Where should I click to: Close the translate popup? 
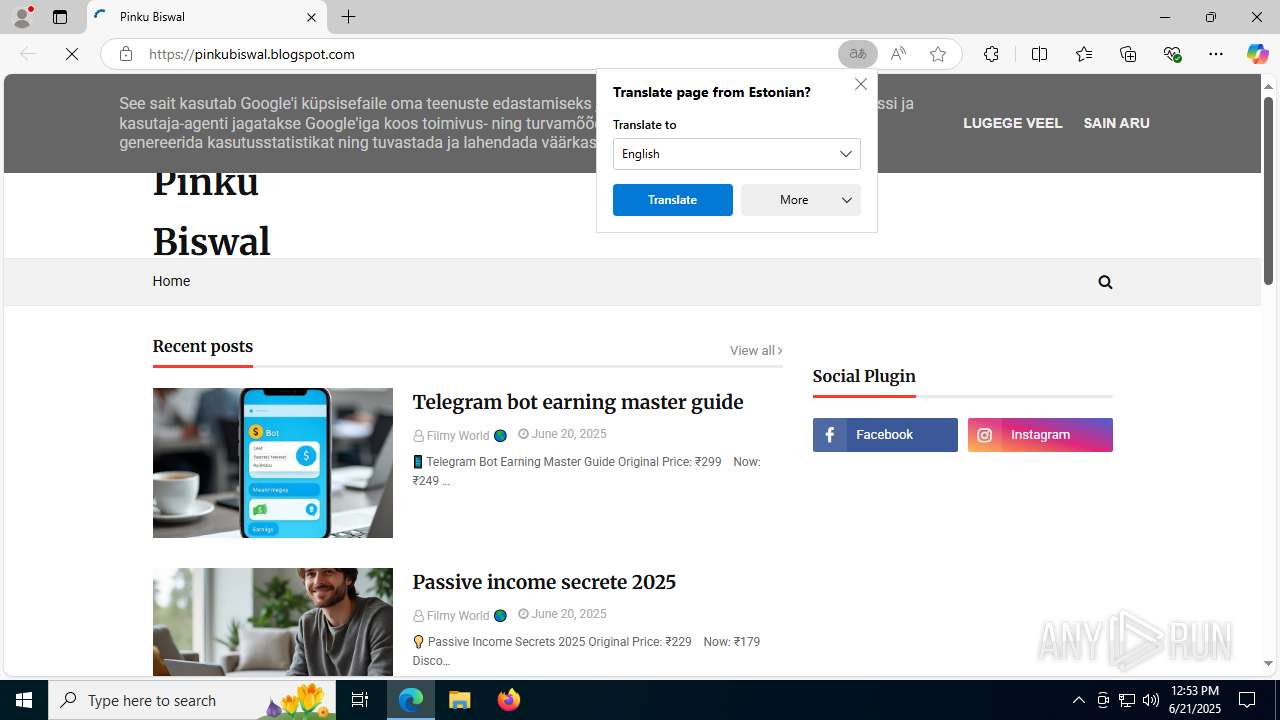point(861,84)
